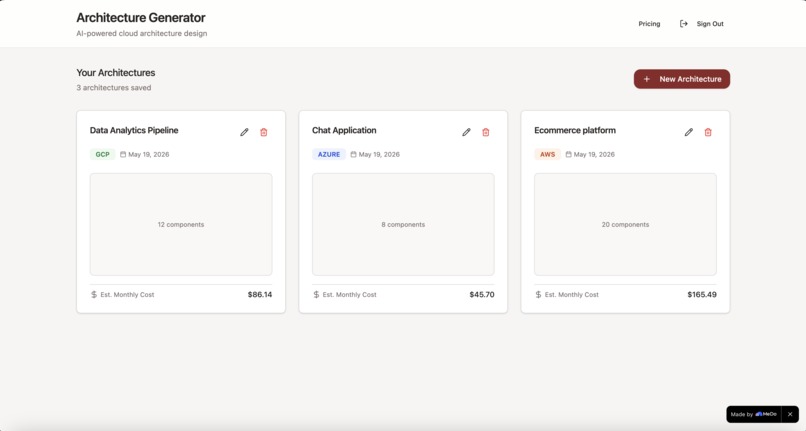Screen dimensions: 806x431
Task: Click the Sign Out link
Action: [x=710, y=24]
